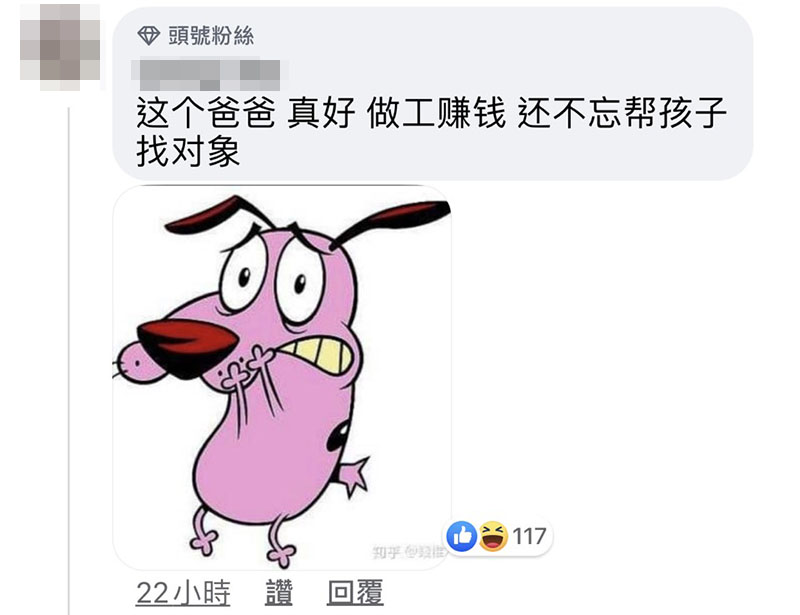Click the cartoon dog's red-black nose
Viewport: 800px width, 615px height.
(x=187, y=347)
